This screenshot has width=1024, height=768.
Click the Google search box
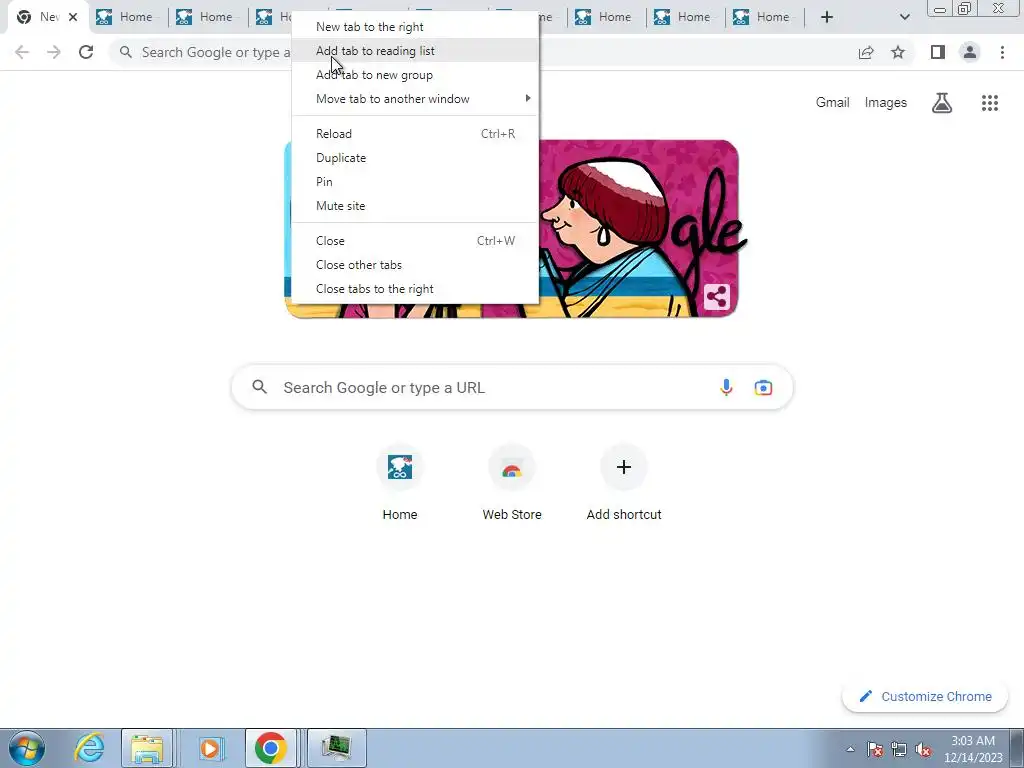(x=512, y=387)
